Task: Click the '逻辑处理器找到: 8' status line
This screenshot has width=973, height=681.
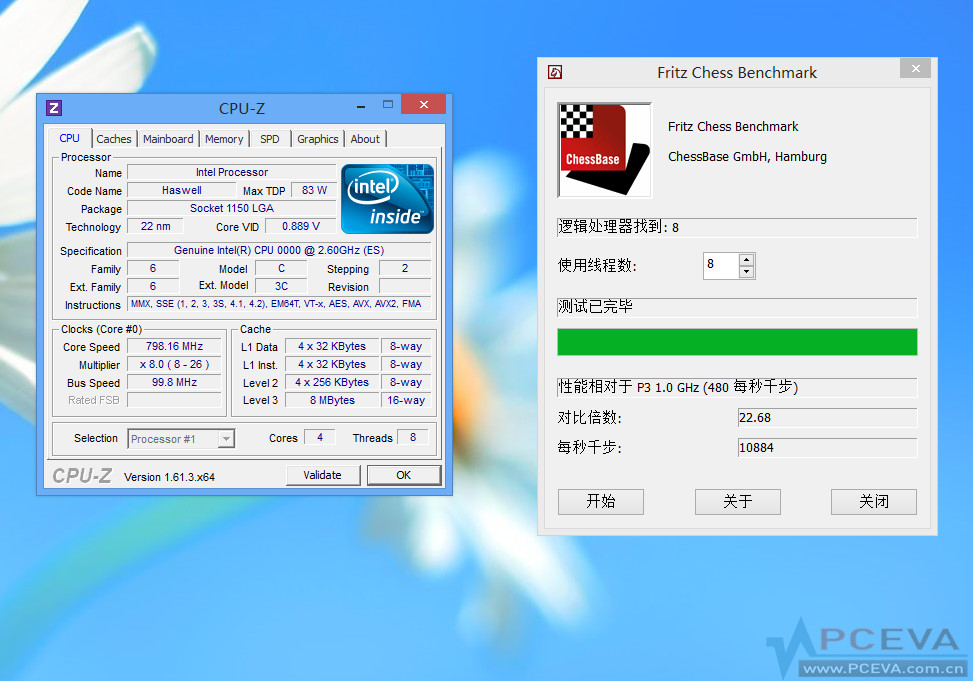Action: click(x=737, y=227)
